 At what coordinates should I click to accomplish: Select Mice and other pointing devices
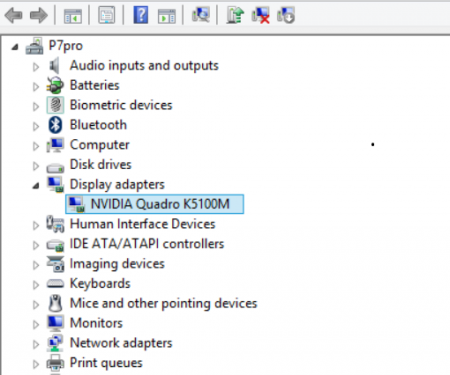(x=163, y=303)
